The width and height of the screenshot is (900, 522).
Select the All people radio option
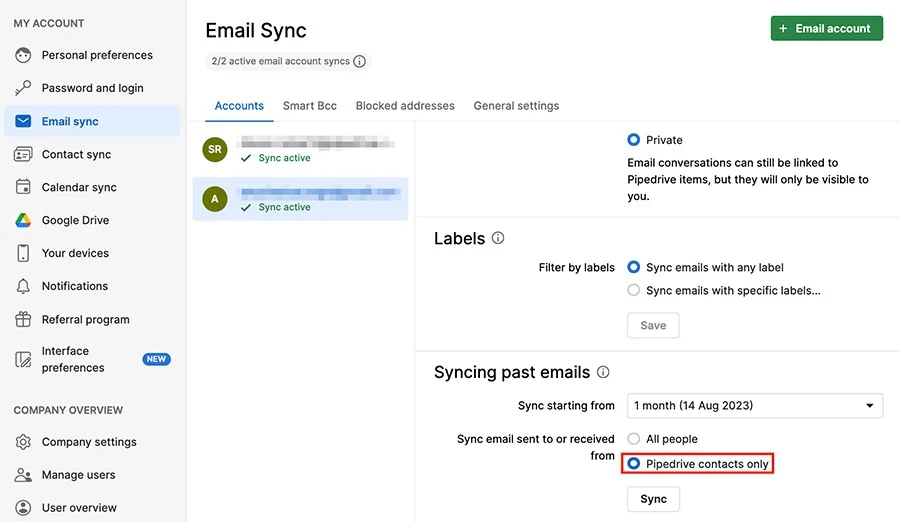(x=633, y=439)
